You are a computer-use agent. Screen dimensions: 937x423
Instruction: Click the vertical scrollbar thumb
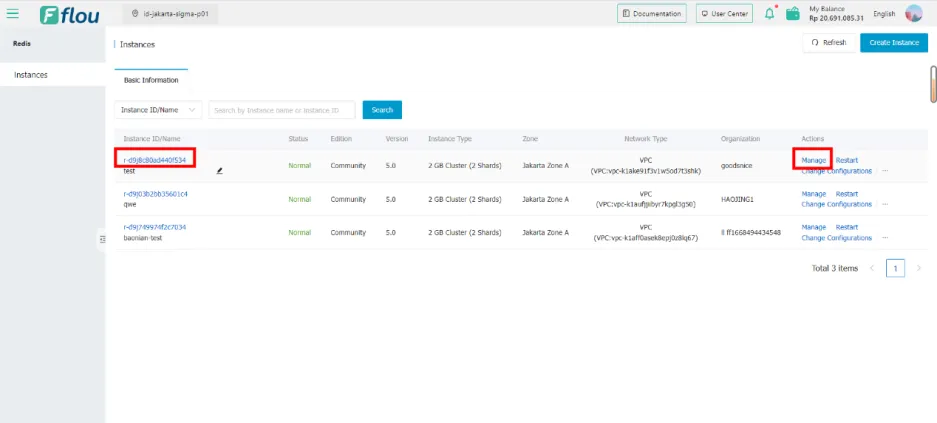tap(933, 84)
